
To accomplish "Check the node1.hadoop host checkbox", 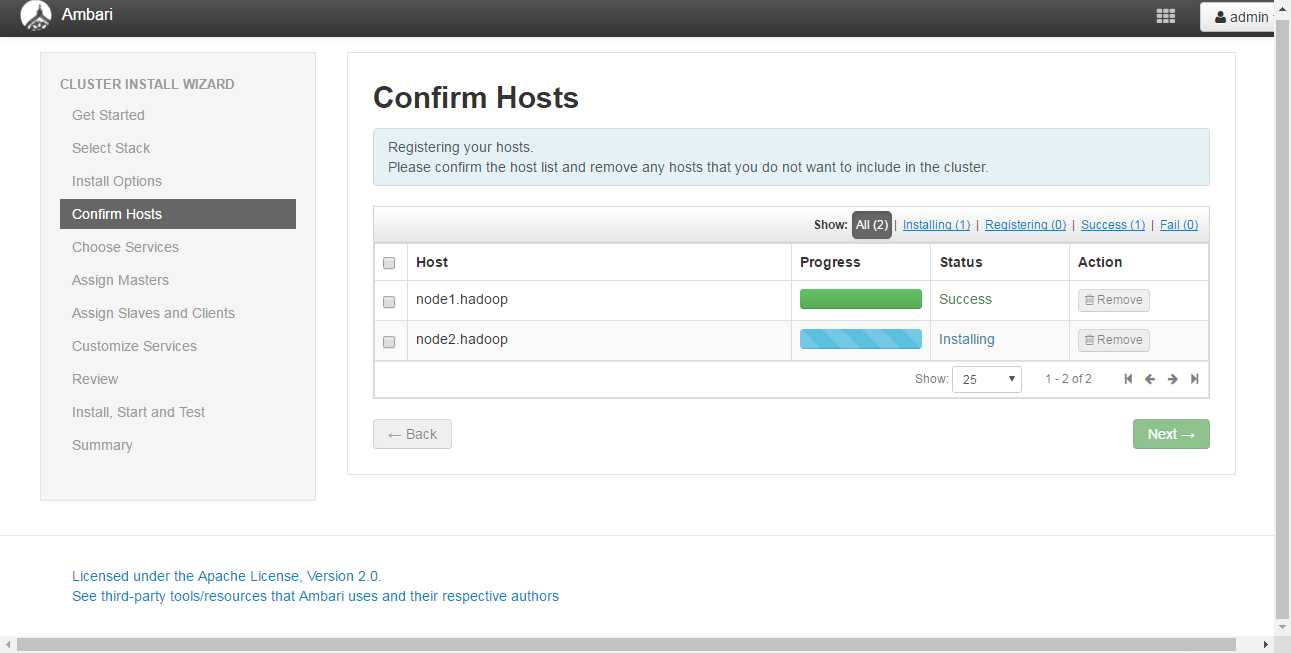I will click(x=389, y=301).
